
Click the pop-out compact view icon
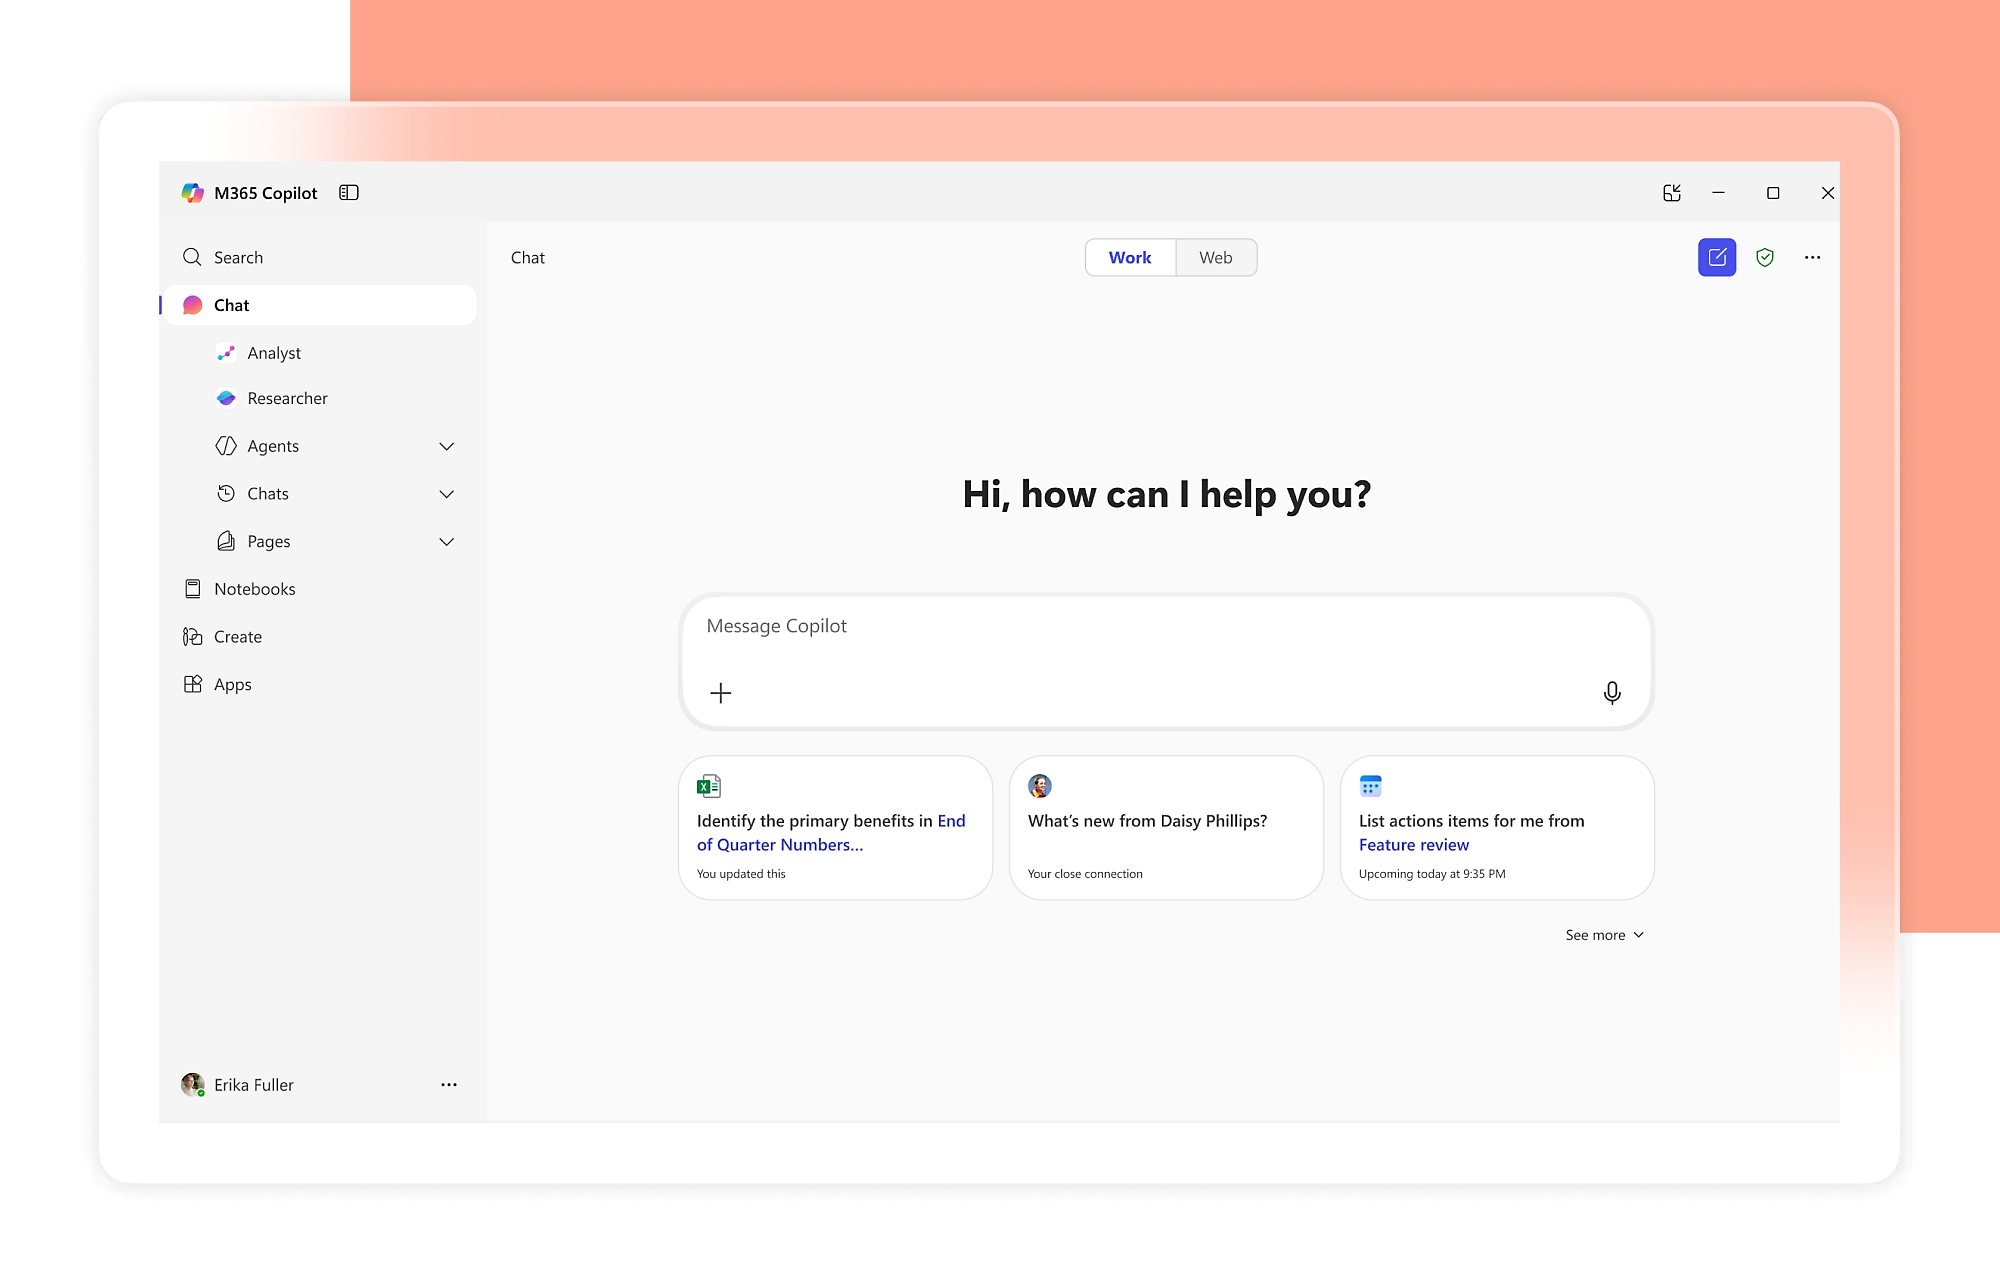point(1671,193)
